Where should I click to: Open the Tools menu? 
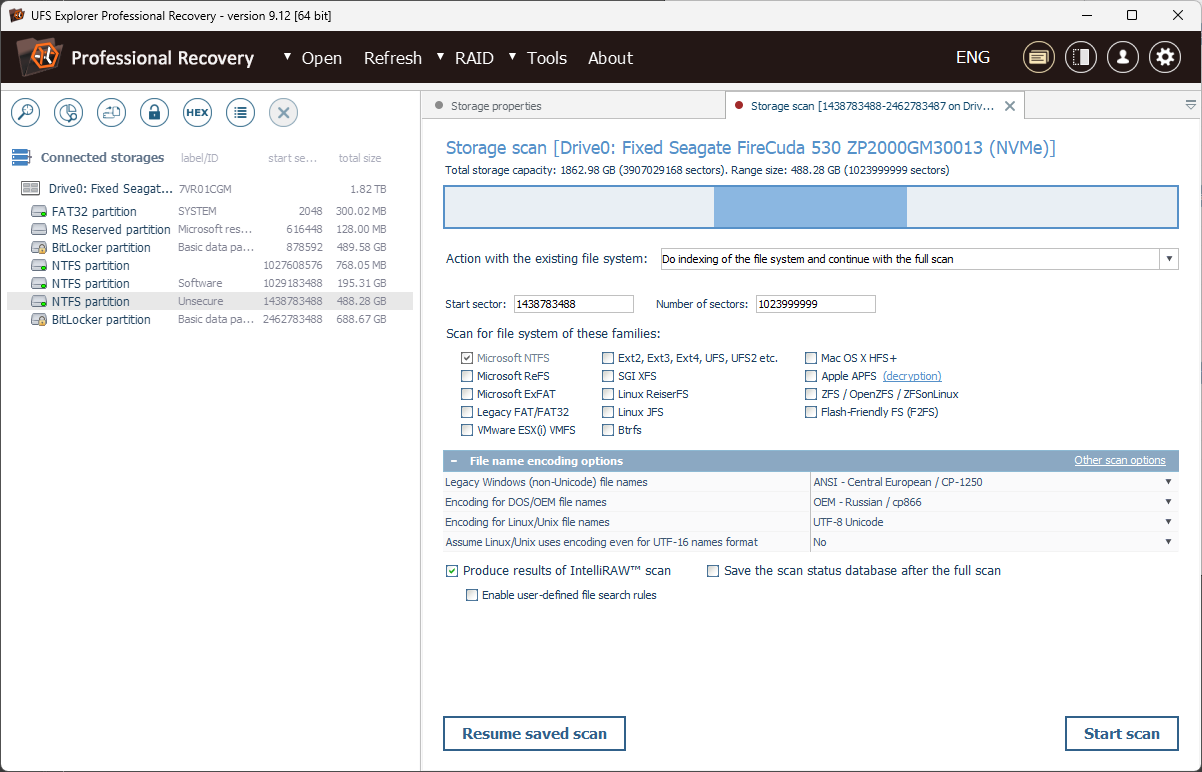pos(546,58)
